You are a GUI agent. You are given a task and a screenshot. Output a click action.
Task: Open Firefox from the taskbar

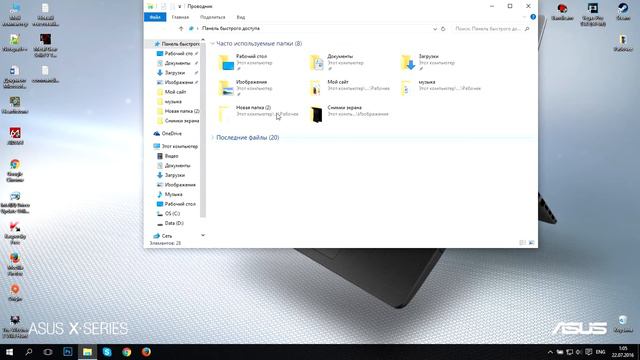click(x=146, y=352)
